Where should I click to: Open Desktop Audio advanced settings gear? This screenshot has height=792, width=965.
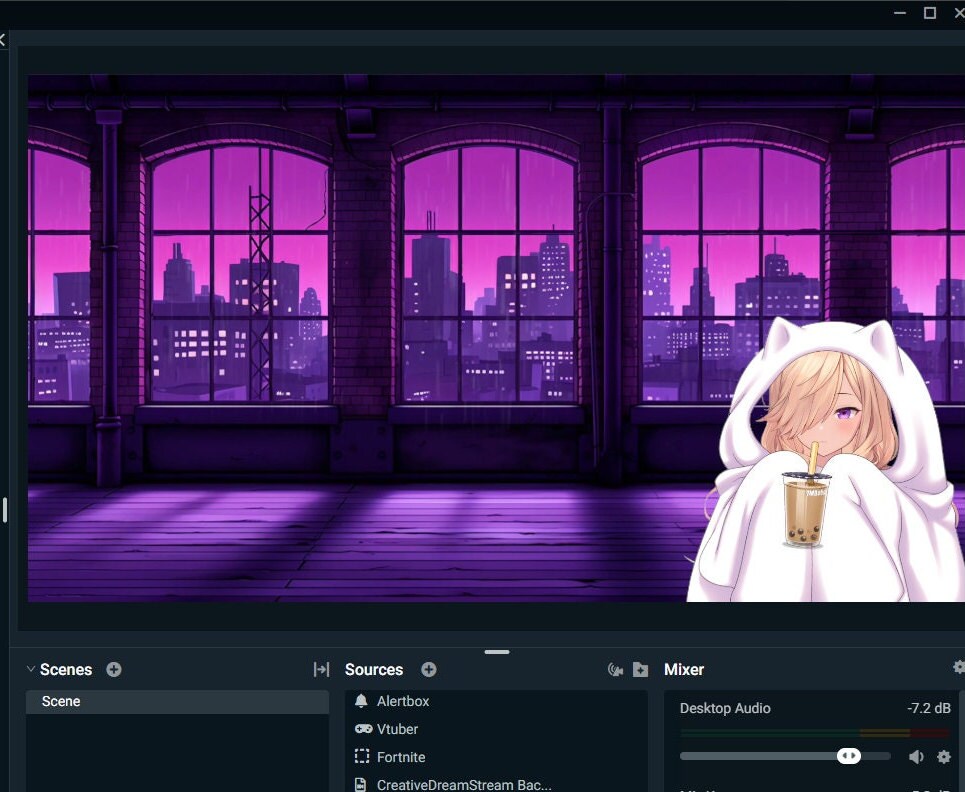coord(943,756)
